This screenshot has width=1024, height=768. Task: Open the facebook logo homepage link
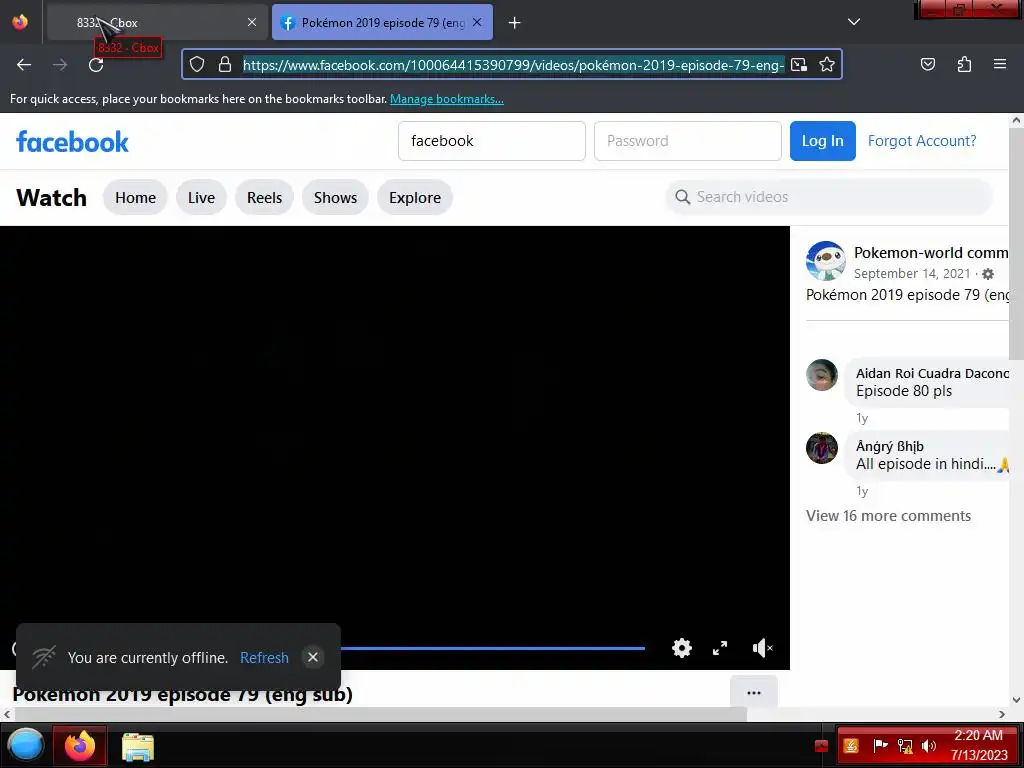click(x=72, y=142)
